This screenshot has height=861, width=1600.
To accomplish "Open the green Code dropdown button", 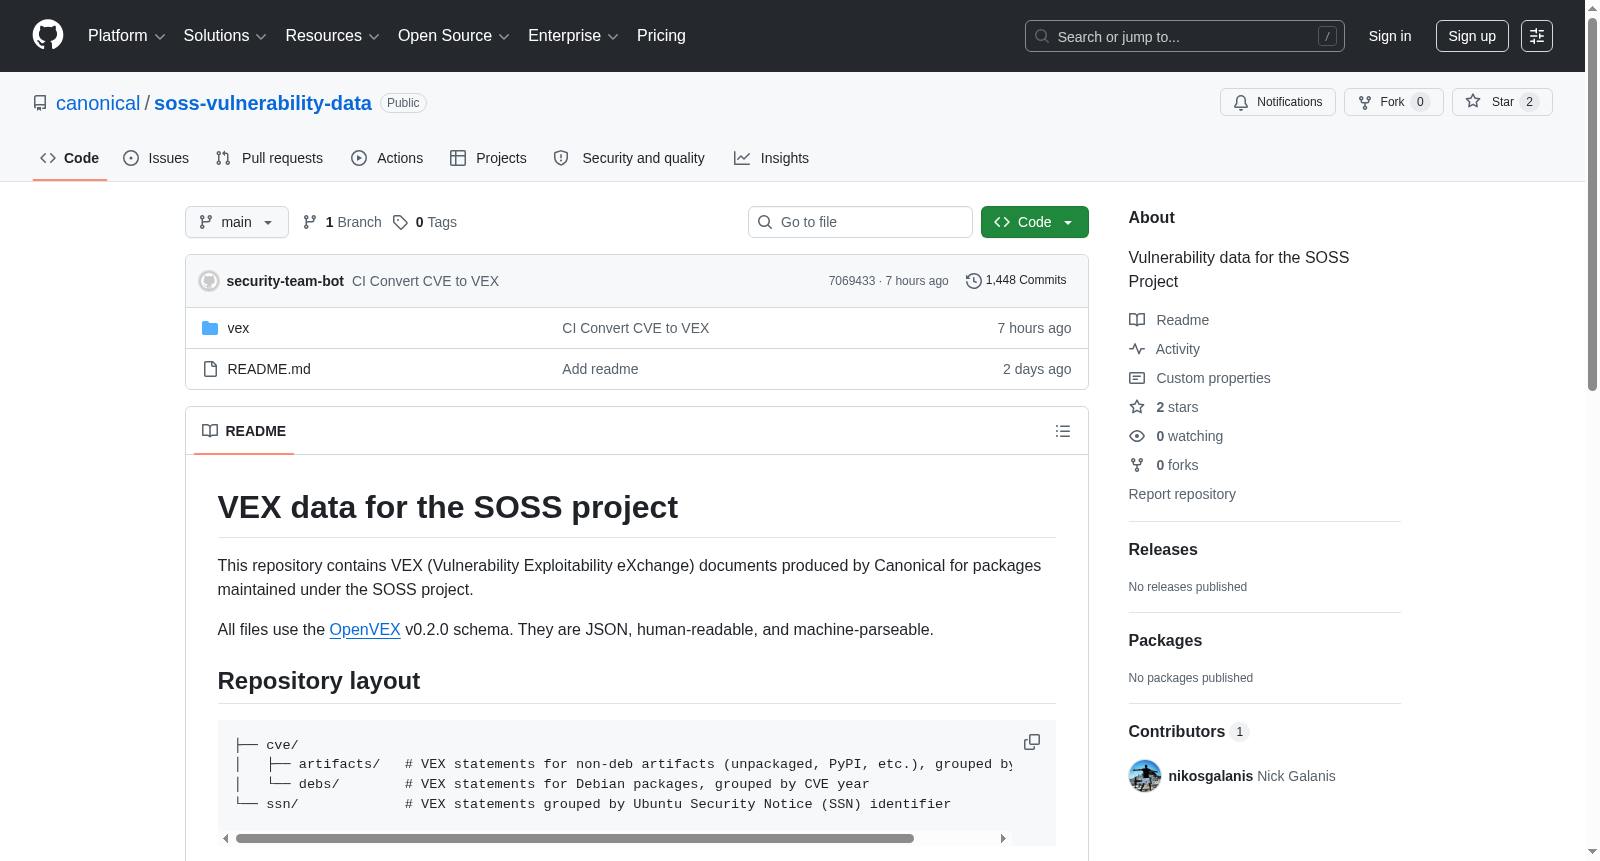I will (x=1035, y=222).
